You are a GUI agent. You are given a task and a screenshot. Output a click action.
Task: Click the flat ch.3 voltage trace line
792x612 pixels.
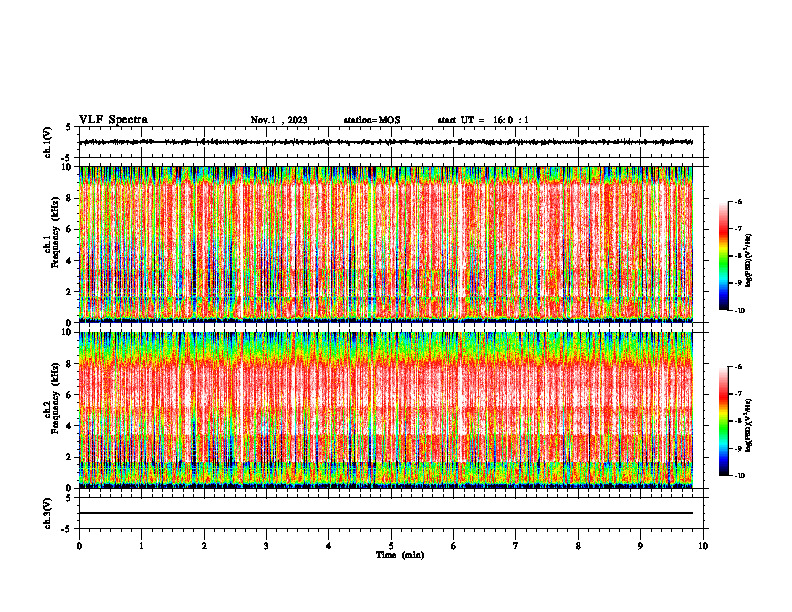coord(386,513)
